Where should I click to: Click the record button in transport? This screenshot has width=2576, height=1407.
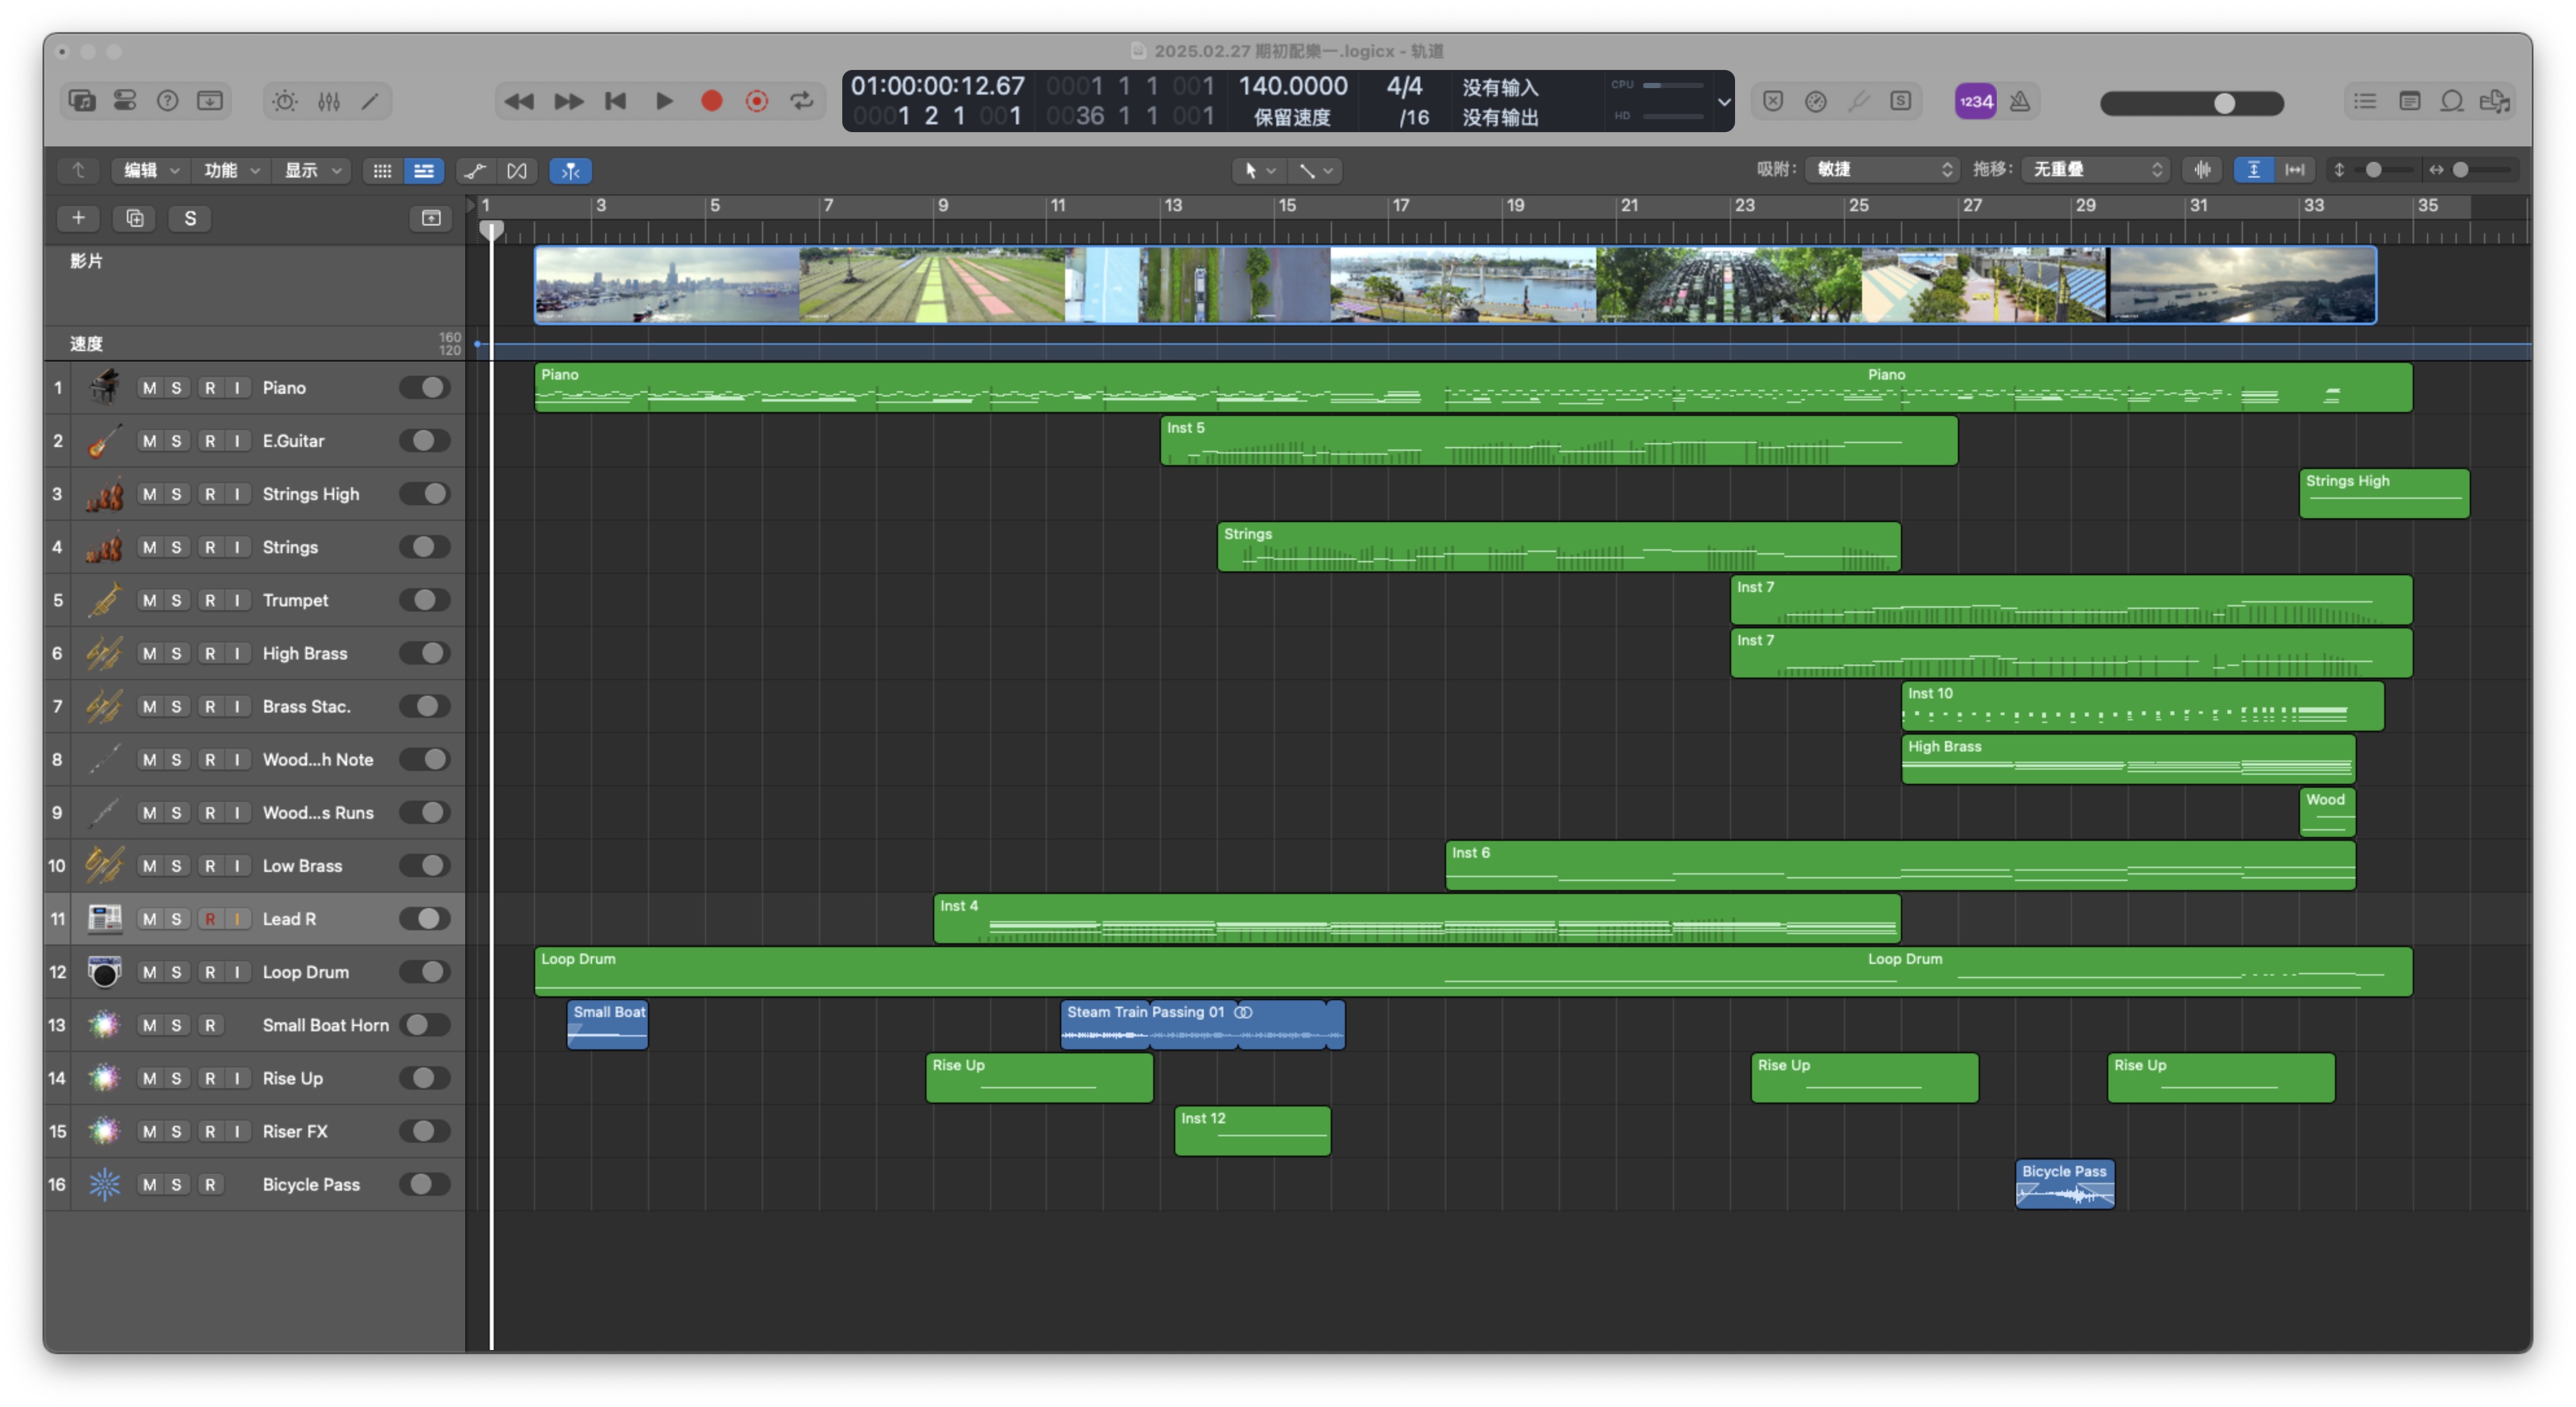click(x=711, y=101)
